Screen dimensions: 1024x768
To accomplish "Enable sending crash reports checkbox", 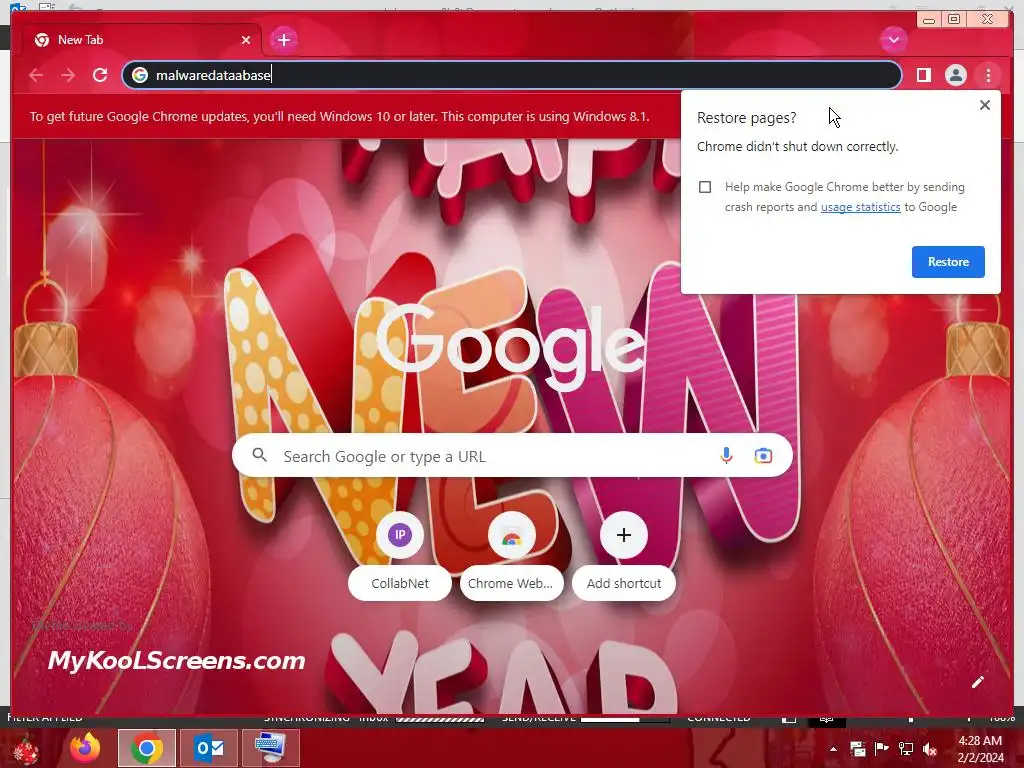I will coord(705,187).
